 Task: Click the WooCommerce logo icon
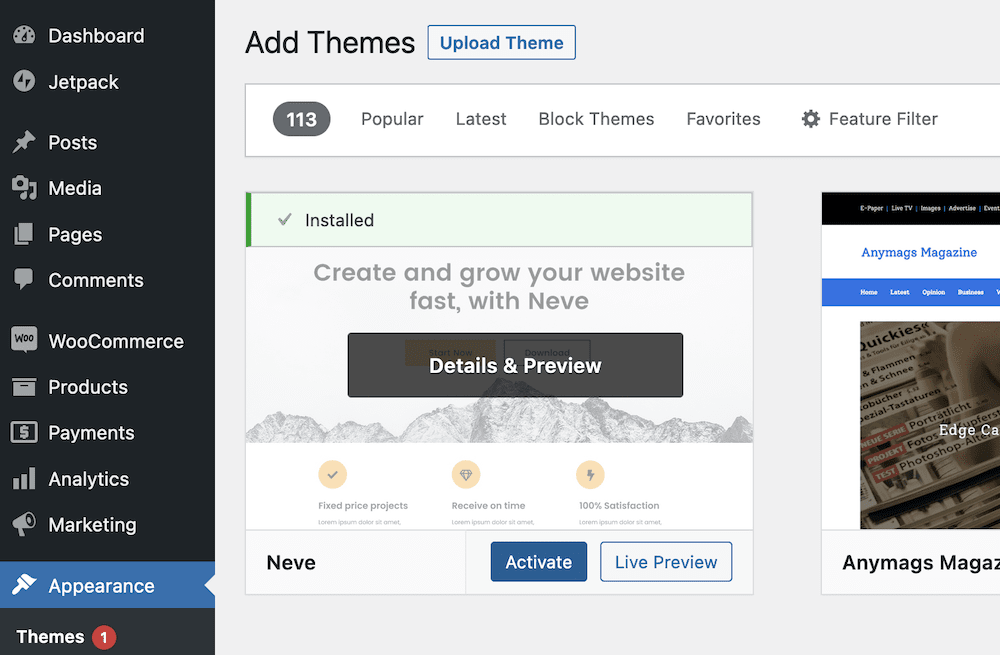click(25, 340)
